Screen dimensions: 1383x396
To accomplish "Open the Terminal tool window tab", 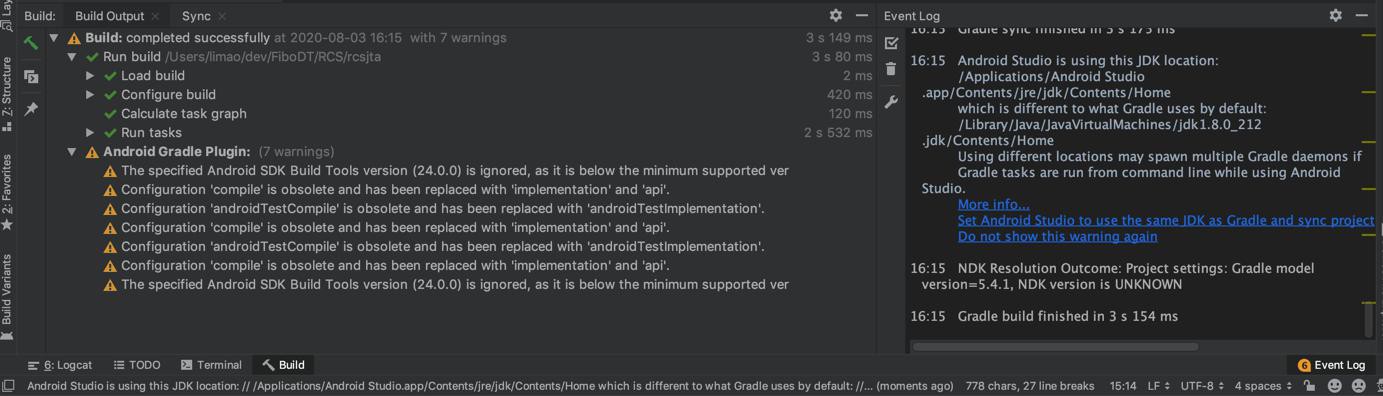I will click(x=211, y=365).
